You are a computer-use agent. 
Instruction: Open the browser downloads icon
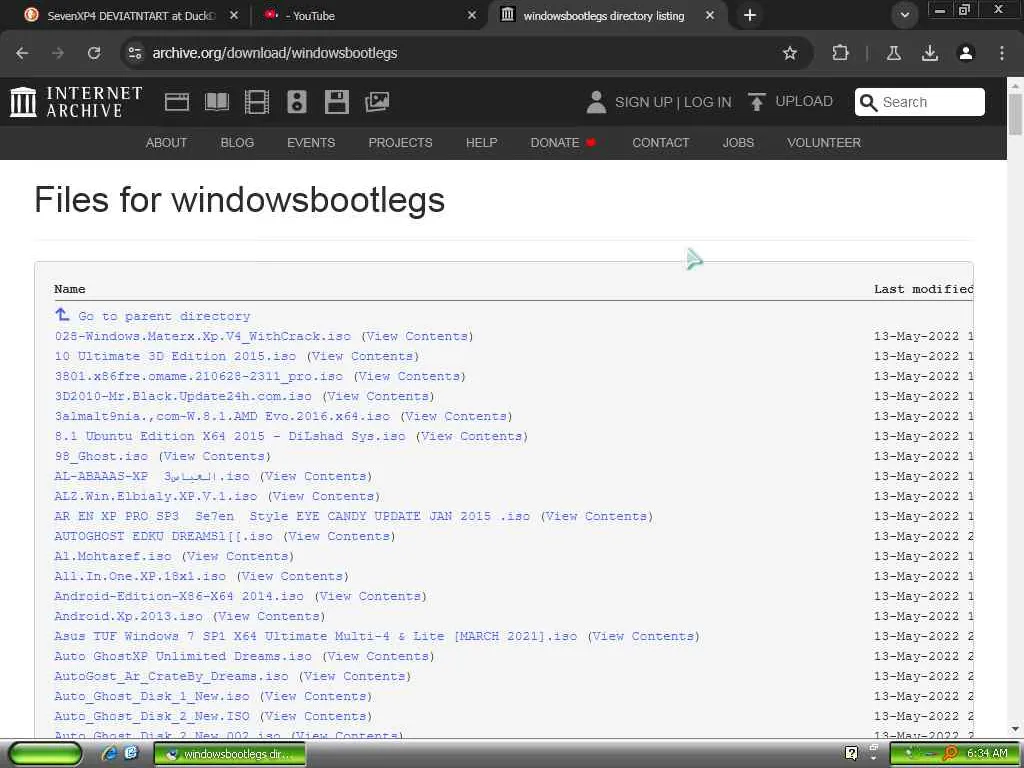[x=930, y=53]
